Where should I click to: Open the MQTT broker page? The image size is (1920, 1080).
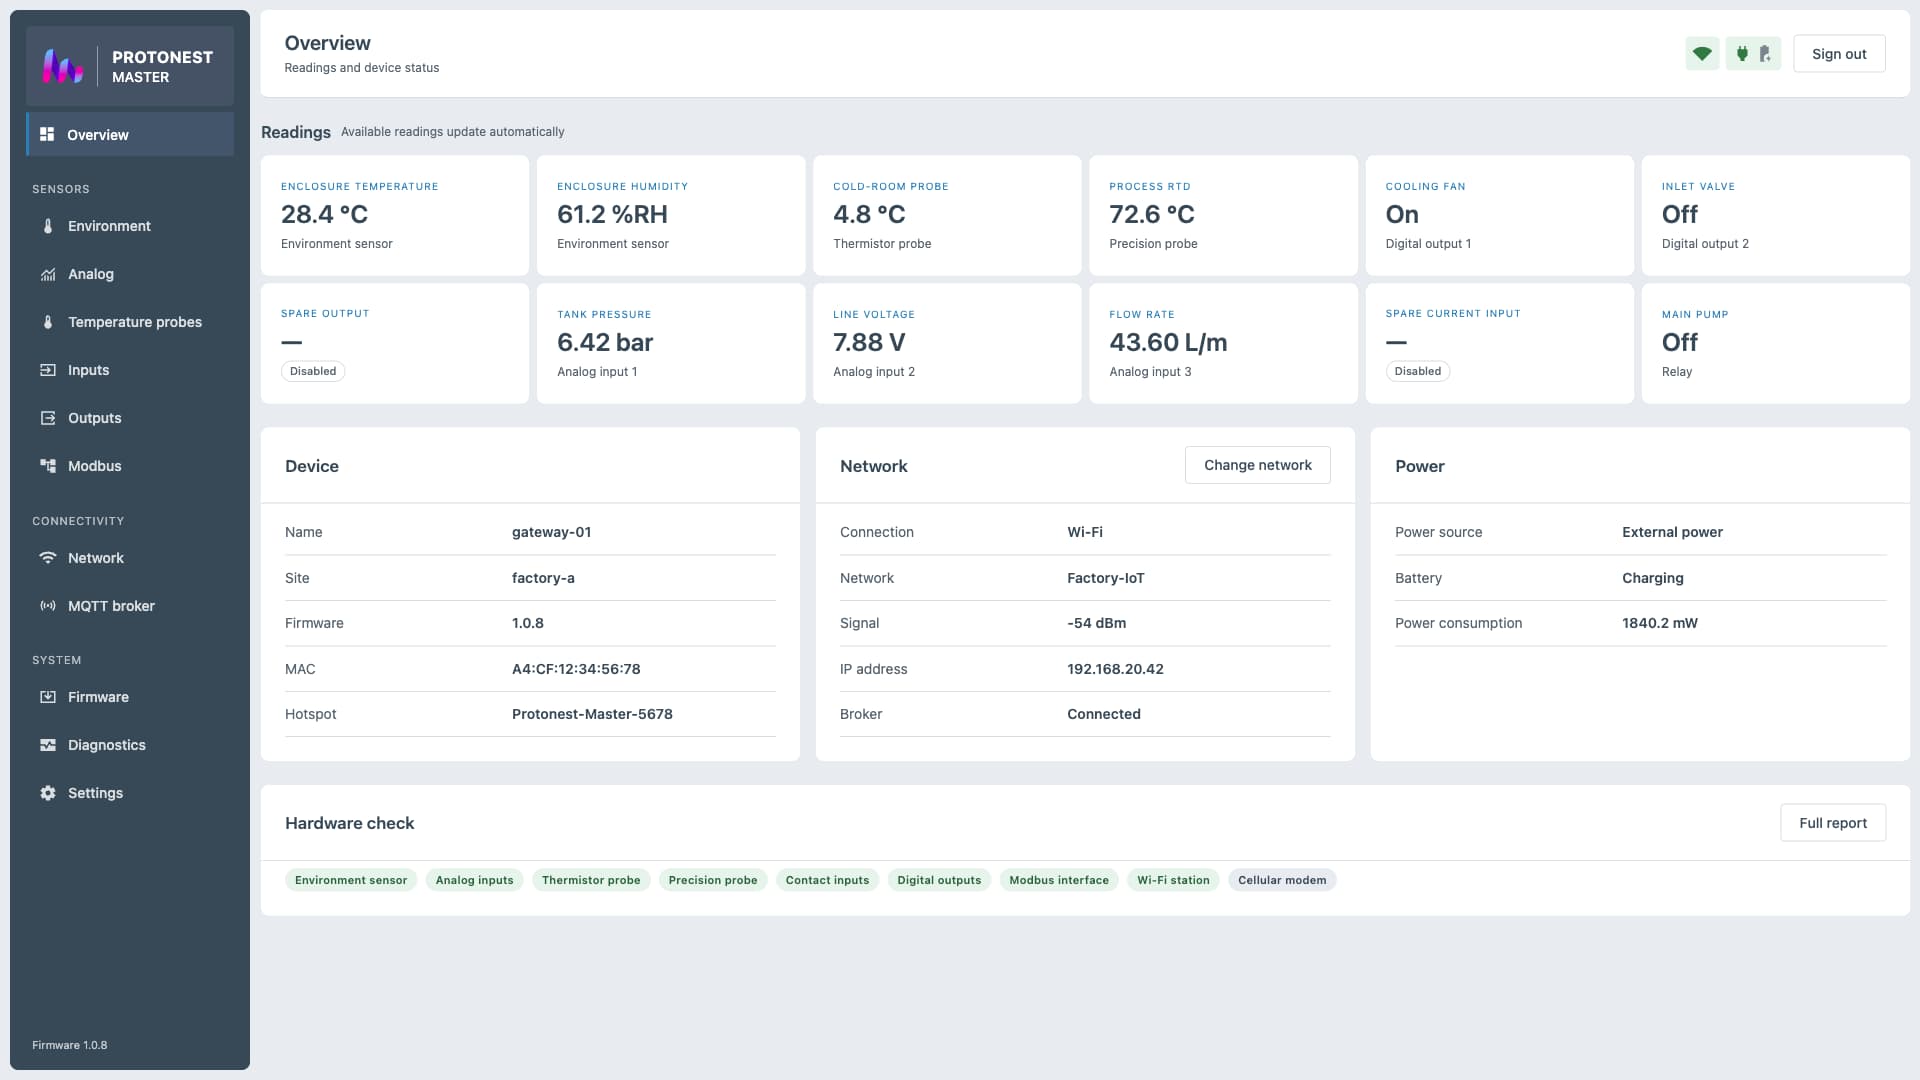pos(130,606)
